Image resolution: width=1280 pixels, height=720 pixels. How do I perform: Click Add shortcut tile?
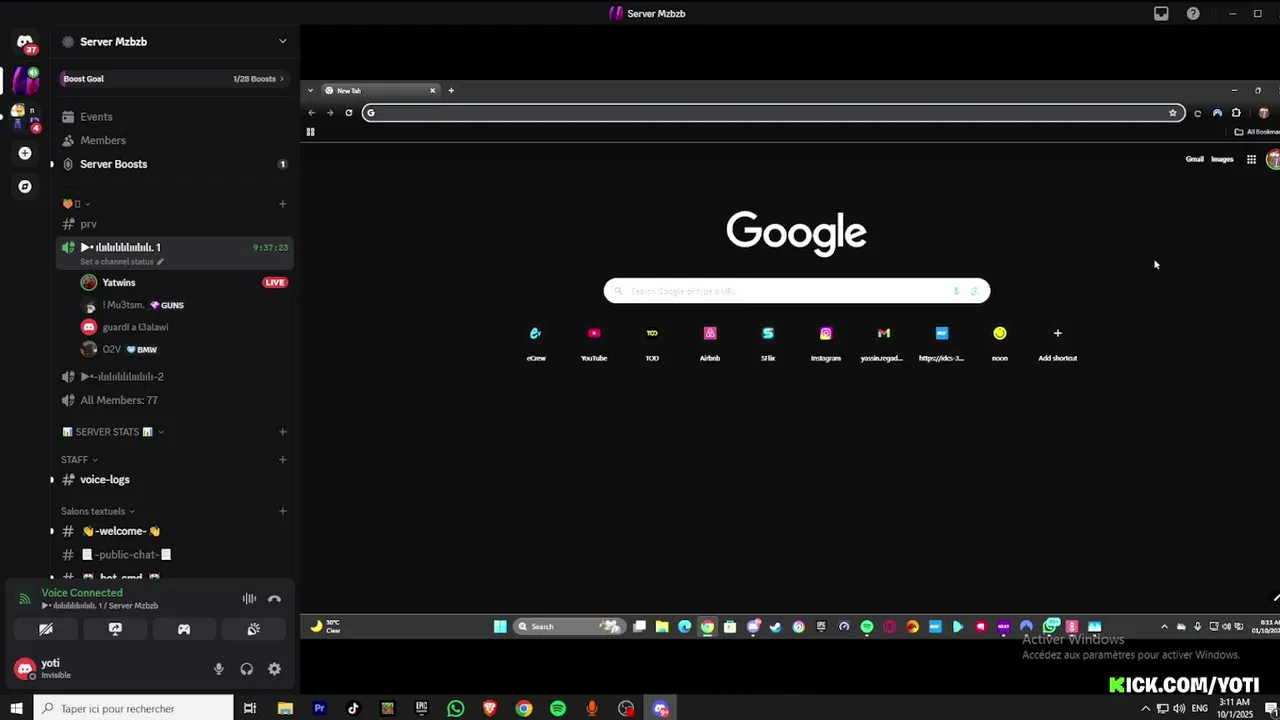(x=1057, y=343)
